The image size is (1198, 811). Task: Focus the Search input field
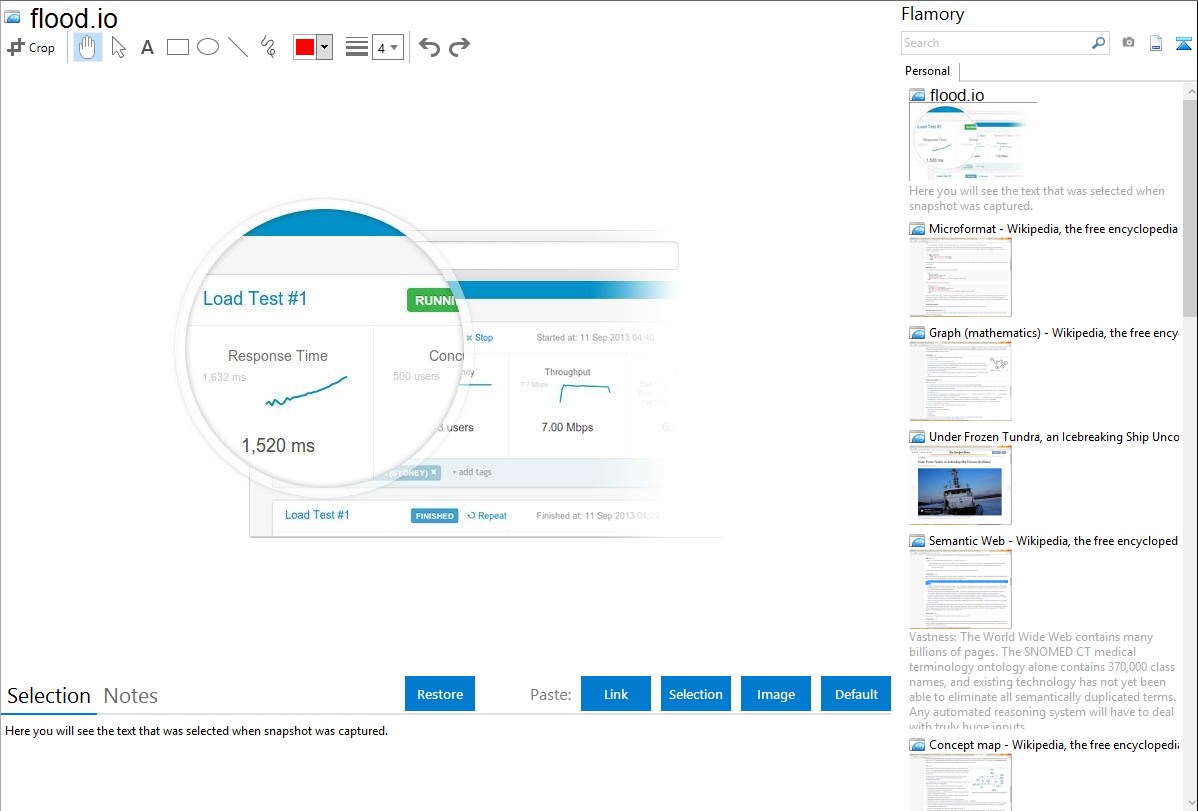[996, 43]
